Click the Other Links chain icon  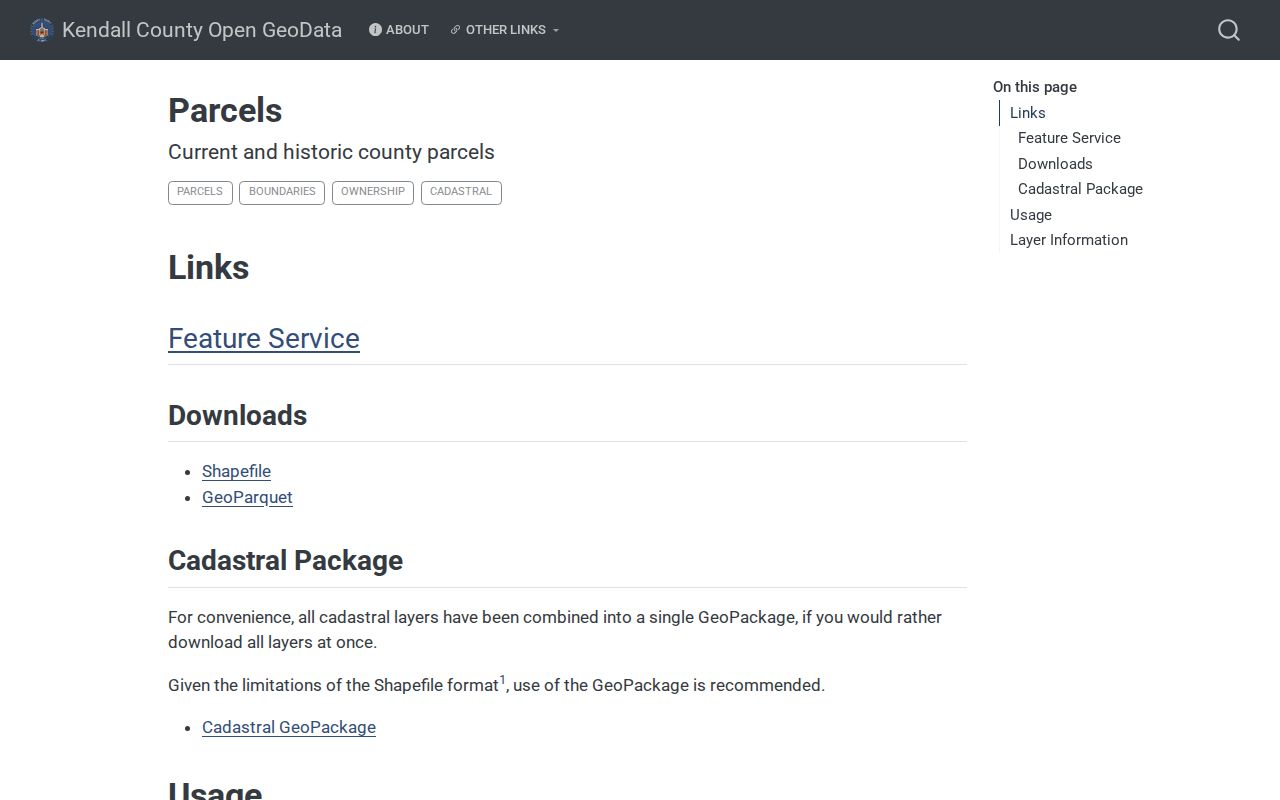tap(455, 30)
